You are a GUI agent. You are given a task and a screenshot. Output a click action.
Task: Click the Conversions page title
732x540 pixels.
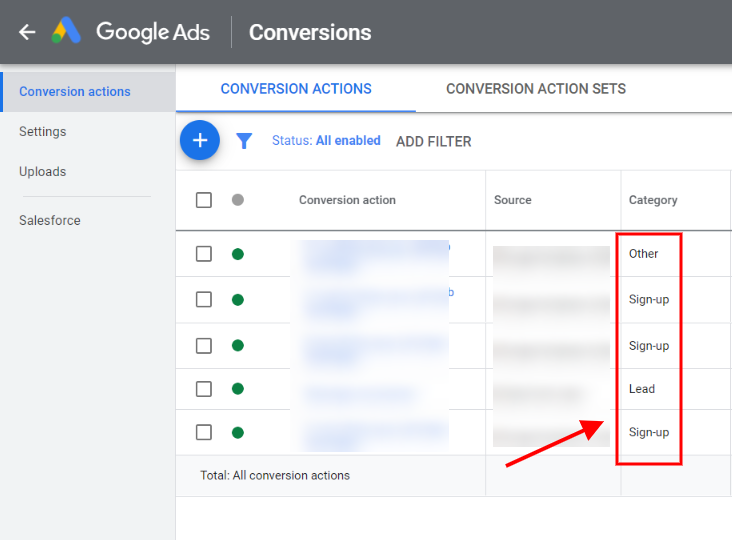point(310,32)
